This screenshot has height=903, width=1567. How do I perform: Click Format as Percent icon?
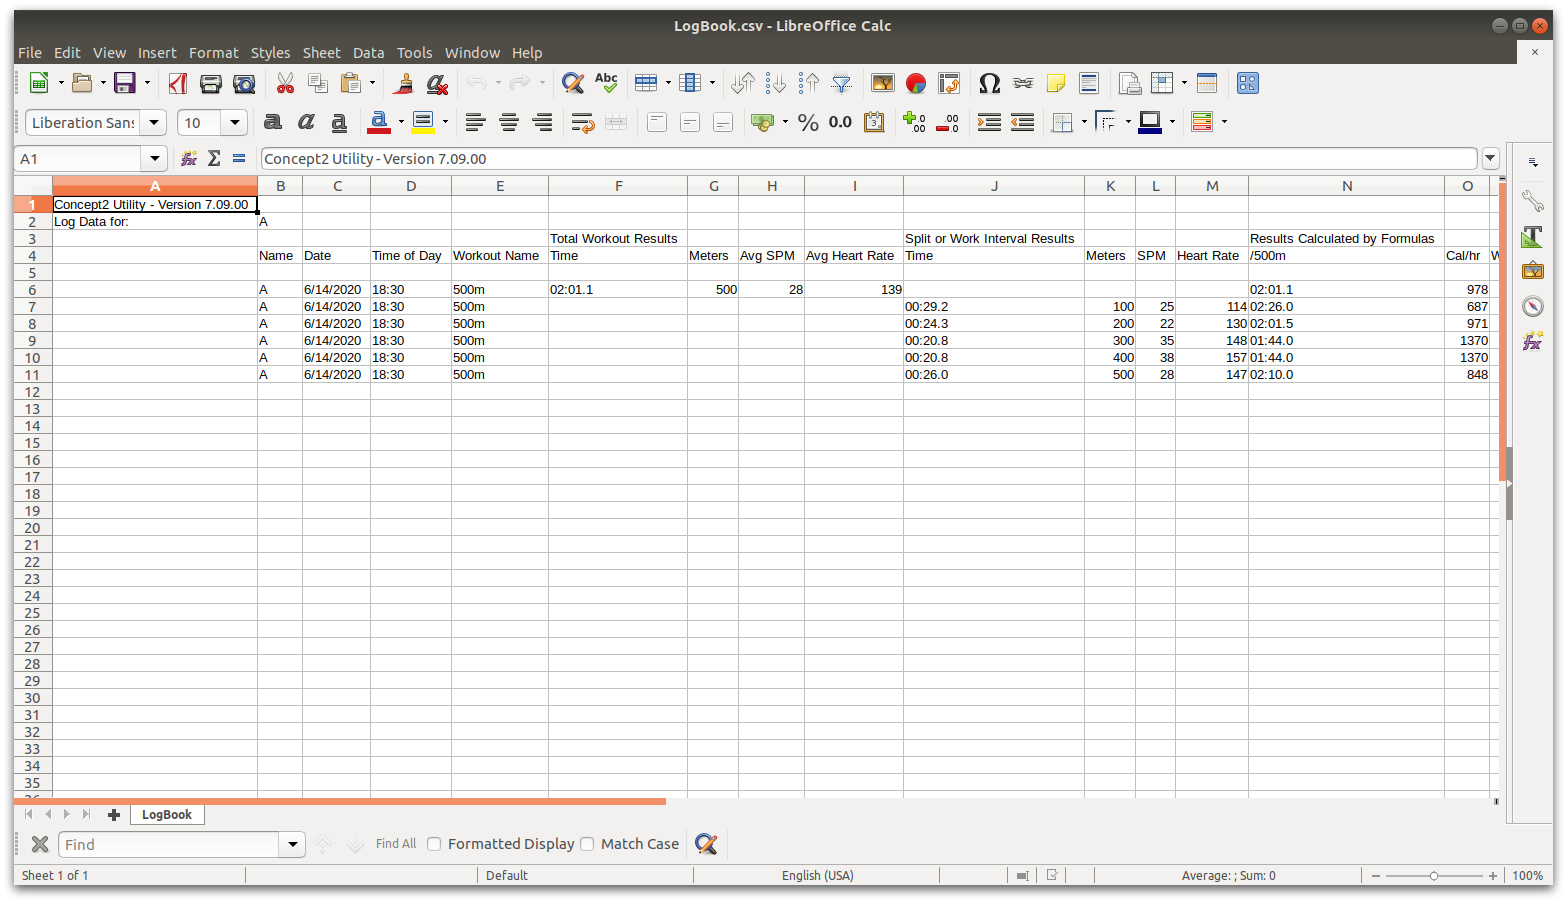(x=808, y=122)
